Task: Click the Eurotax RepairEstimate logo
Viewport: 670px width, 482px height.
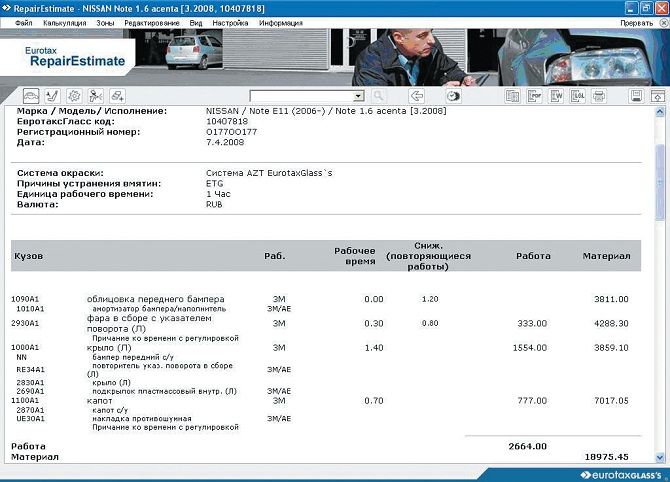Action: pos(75,57)
